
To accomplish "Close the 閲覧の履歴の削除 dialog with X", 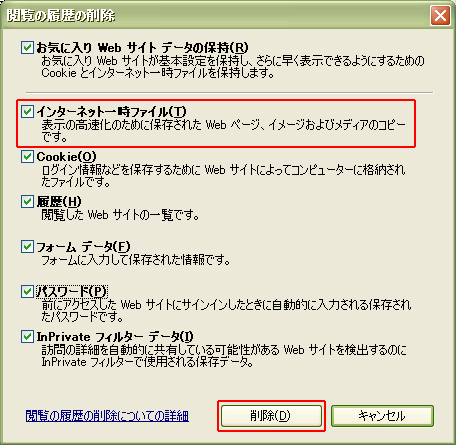I will pos(440,16).
